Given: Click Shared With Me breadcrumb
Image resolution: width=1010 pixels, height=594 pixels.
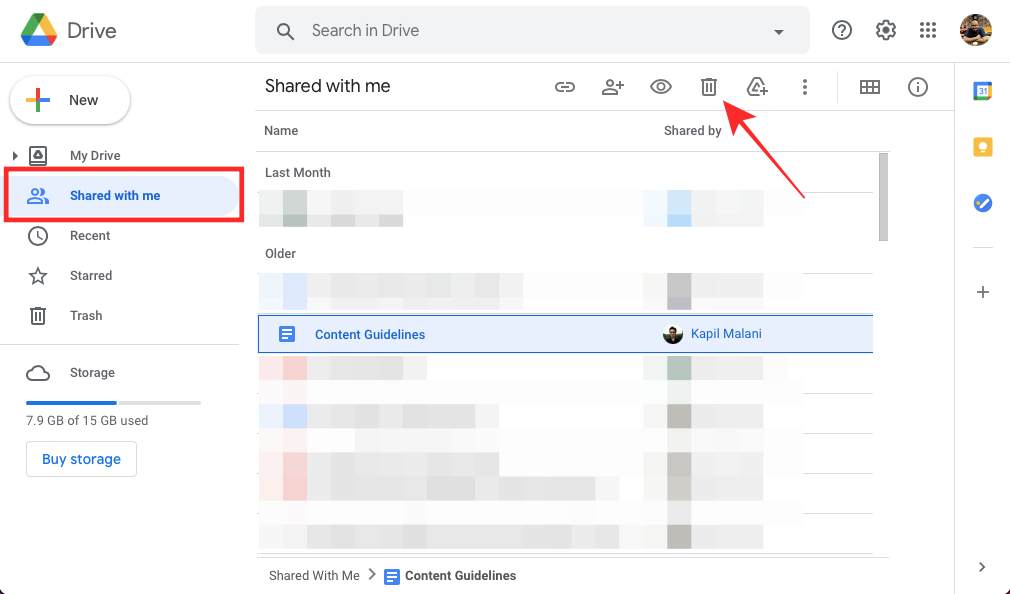Looking at the screenshot, I should pos(314,575).
